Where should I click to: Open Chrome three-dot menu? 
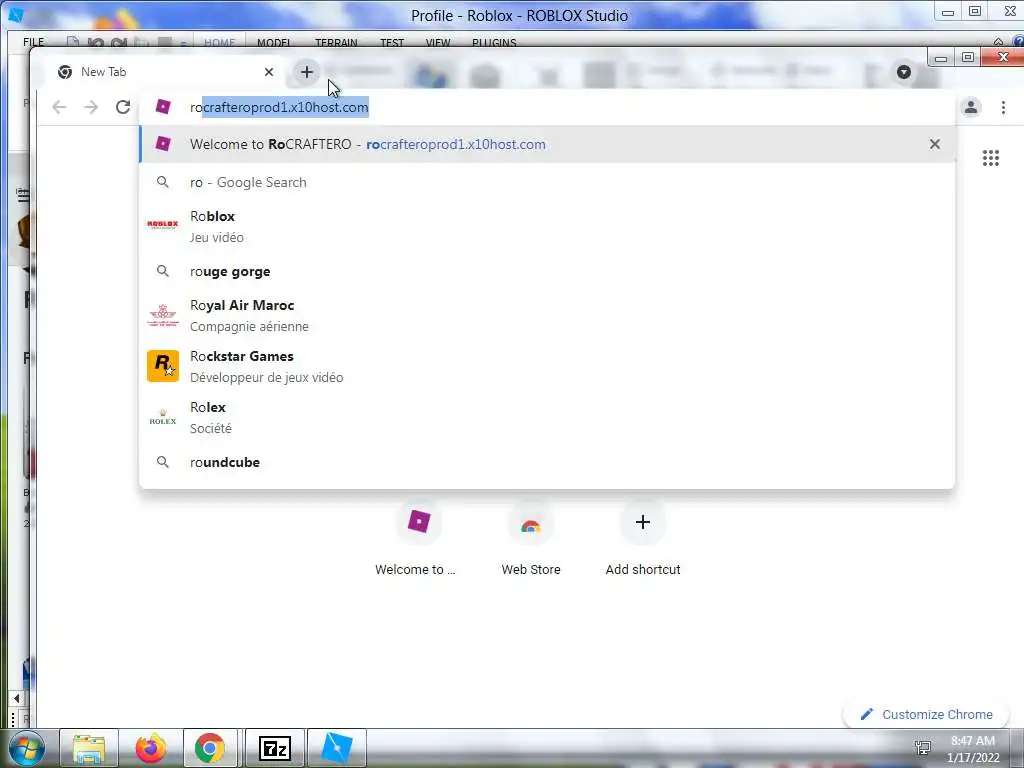(1003, 107)
